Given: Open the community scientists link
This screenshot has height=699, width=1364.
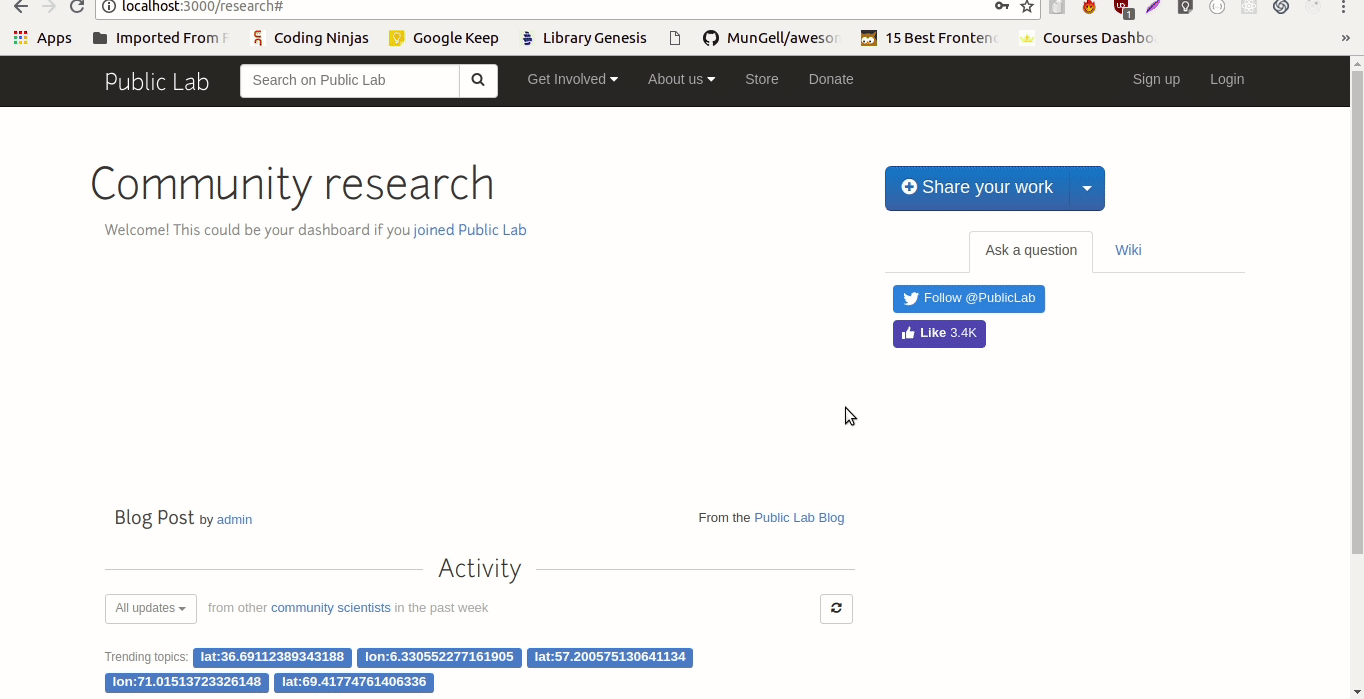Looking at the screenshot, I should point(331,608).
